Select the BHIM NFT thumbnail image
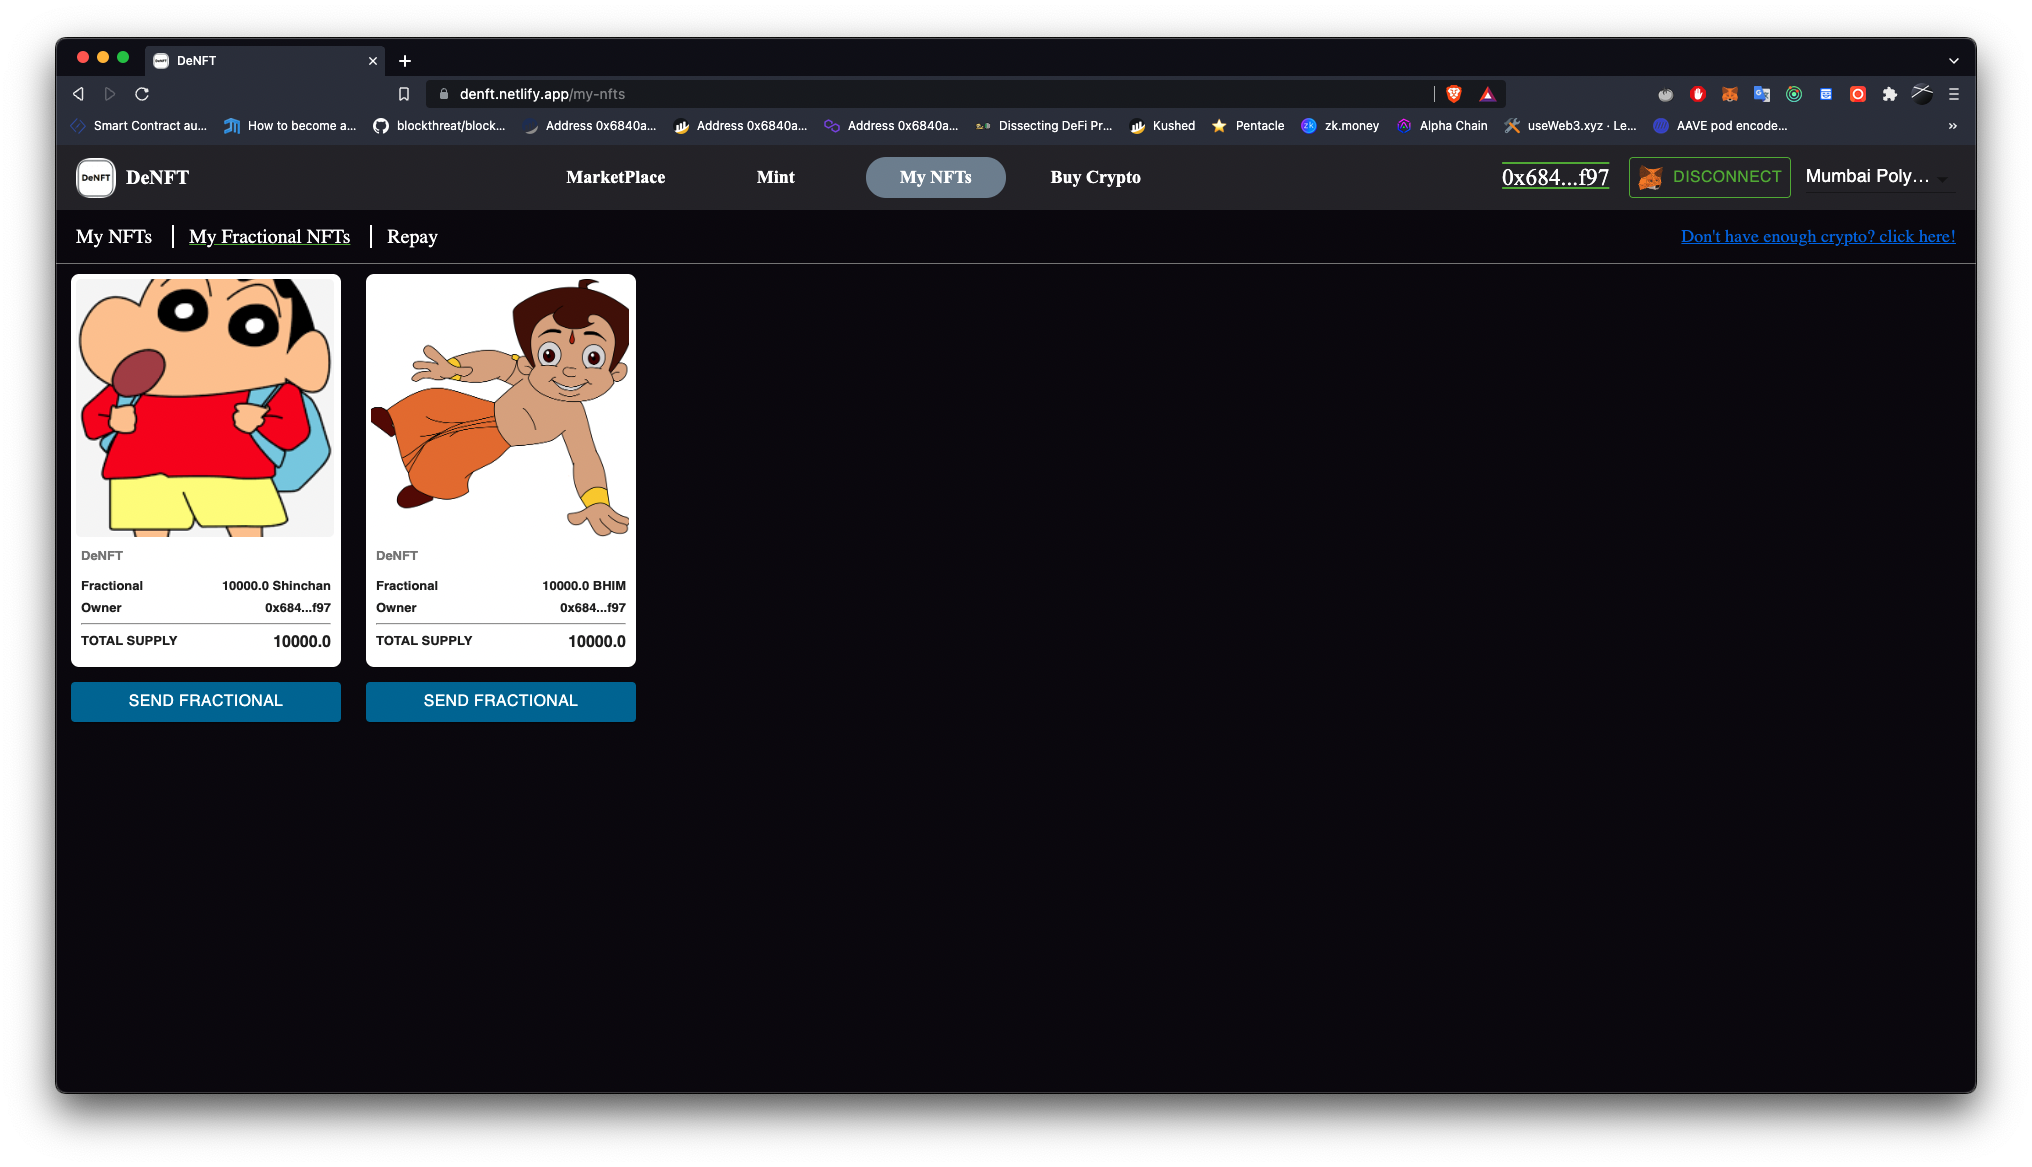Image resolution: width=2032 pixels, height=1167 pixels. click(x=500, y=408)
